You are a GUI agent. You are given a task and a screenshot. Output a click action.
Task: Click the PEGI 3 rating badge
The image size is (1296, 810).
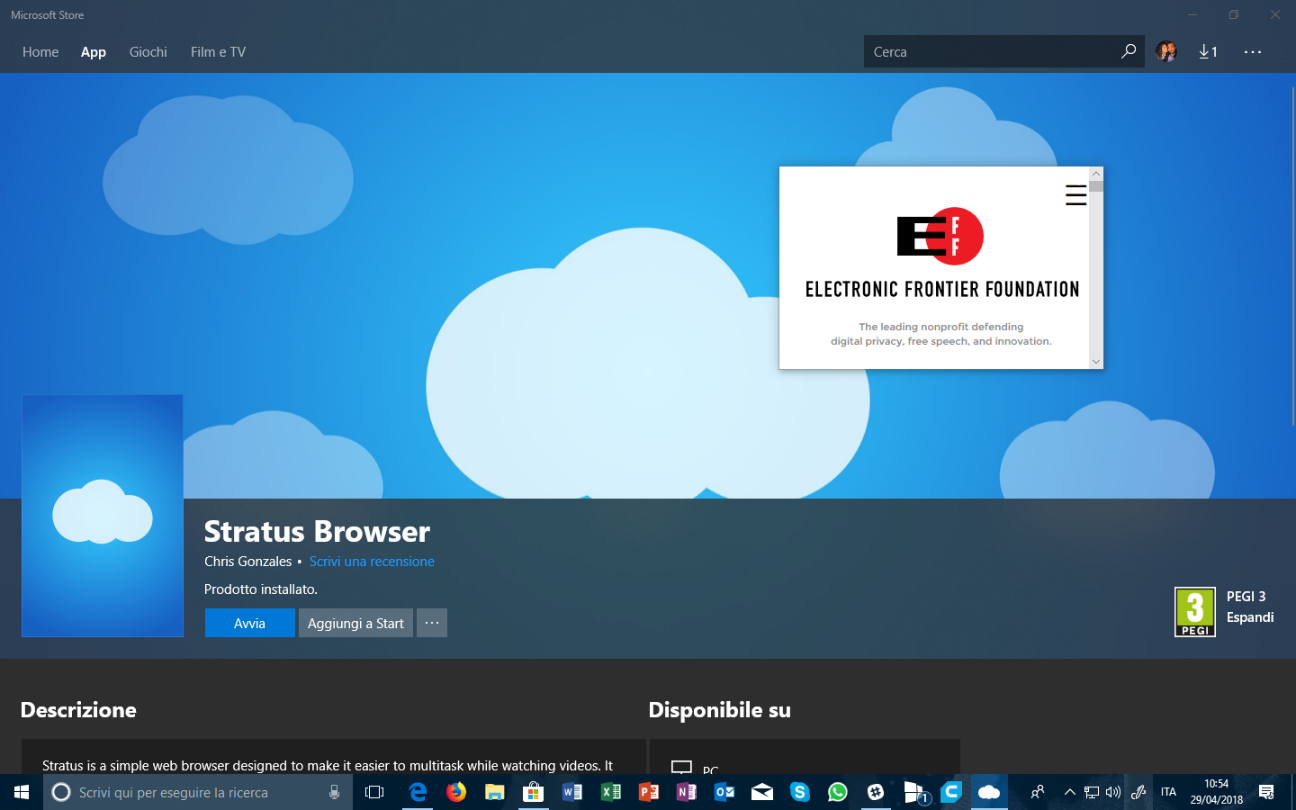coord(1195,612)
